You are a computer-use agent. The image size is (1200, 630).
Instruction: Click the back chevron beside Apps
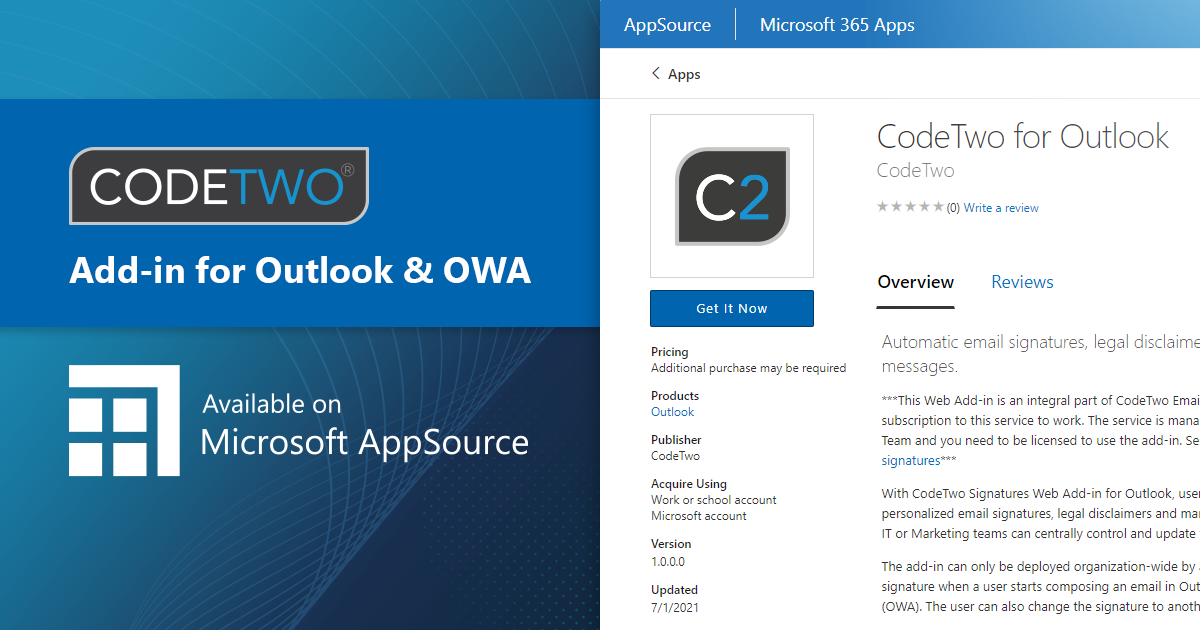pos(656,73)
